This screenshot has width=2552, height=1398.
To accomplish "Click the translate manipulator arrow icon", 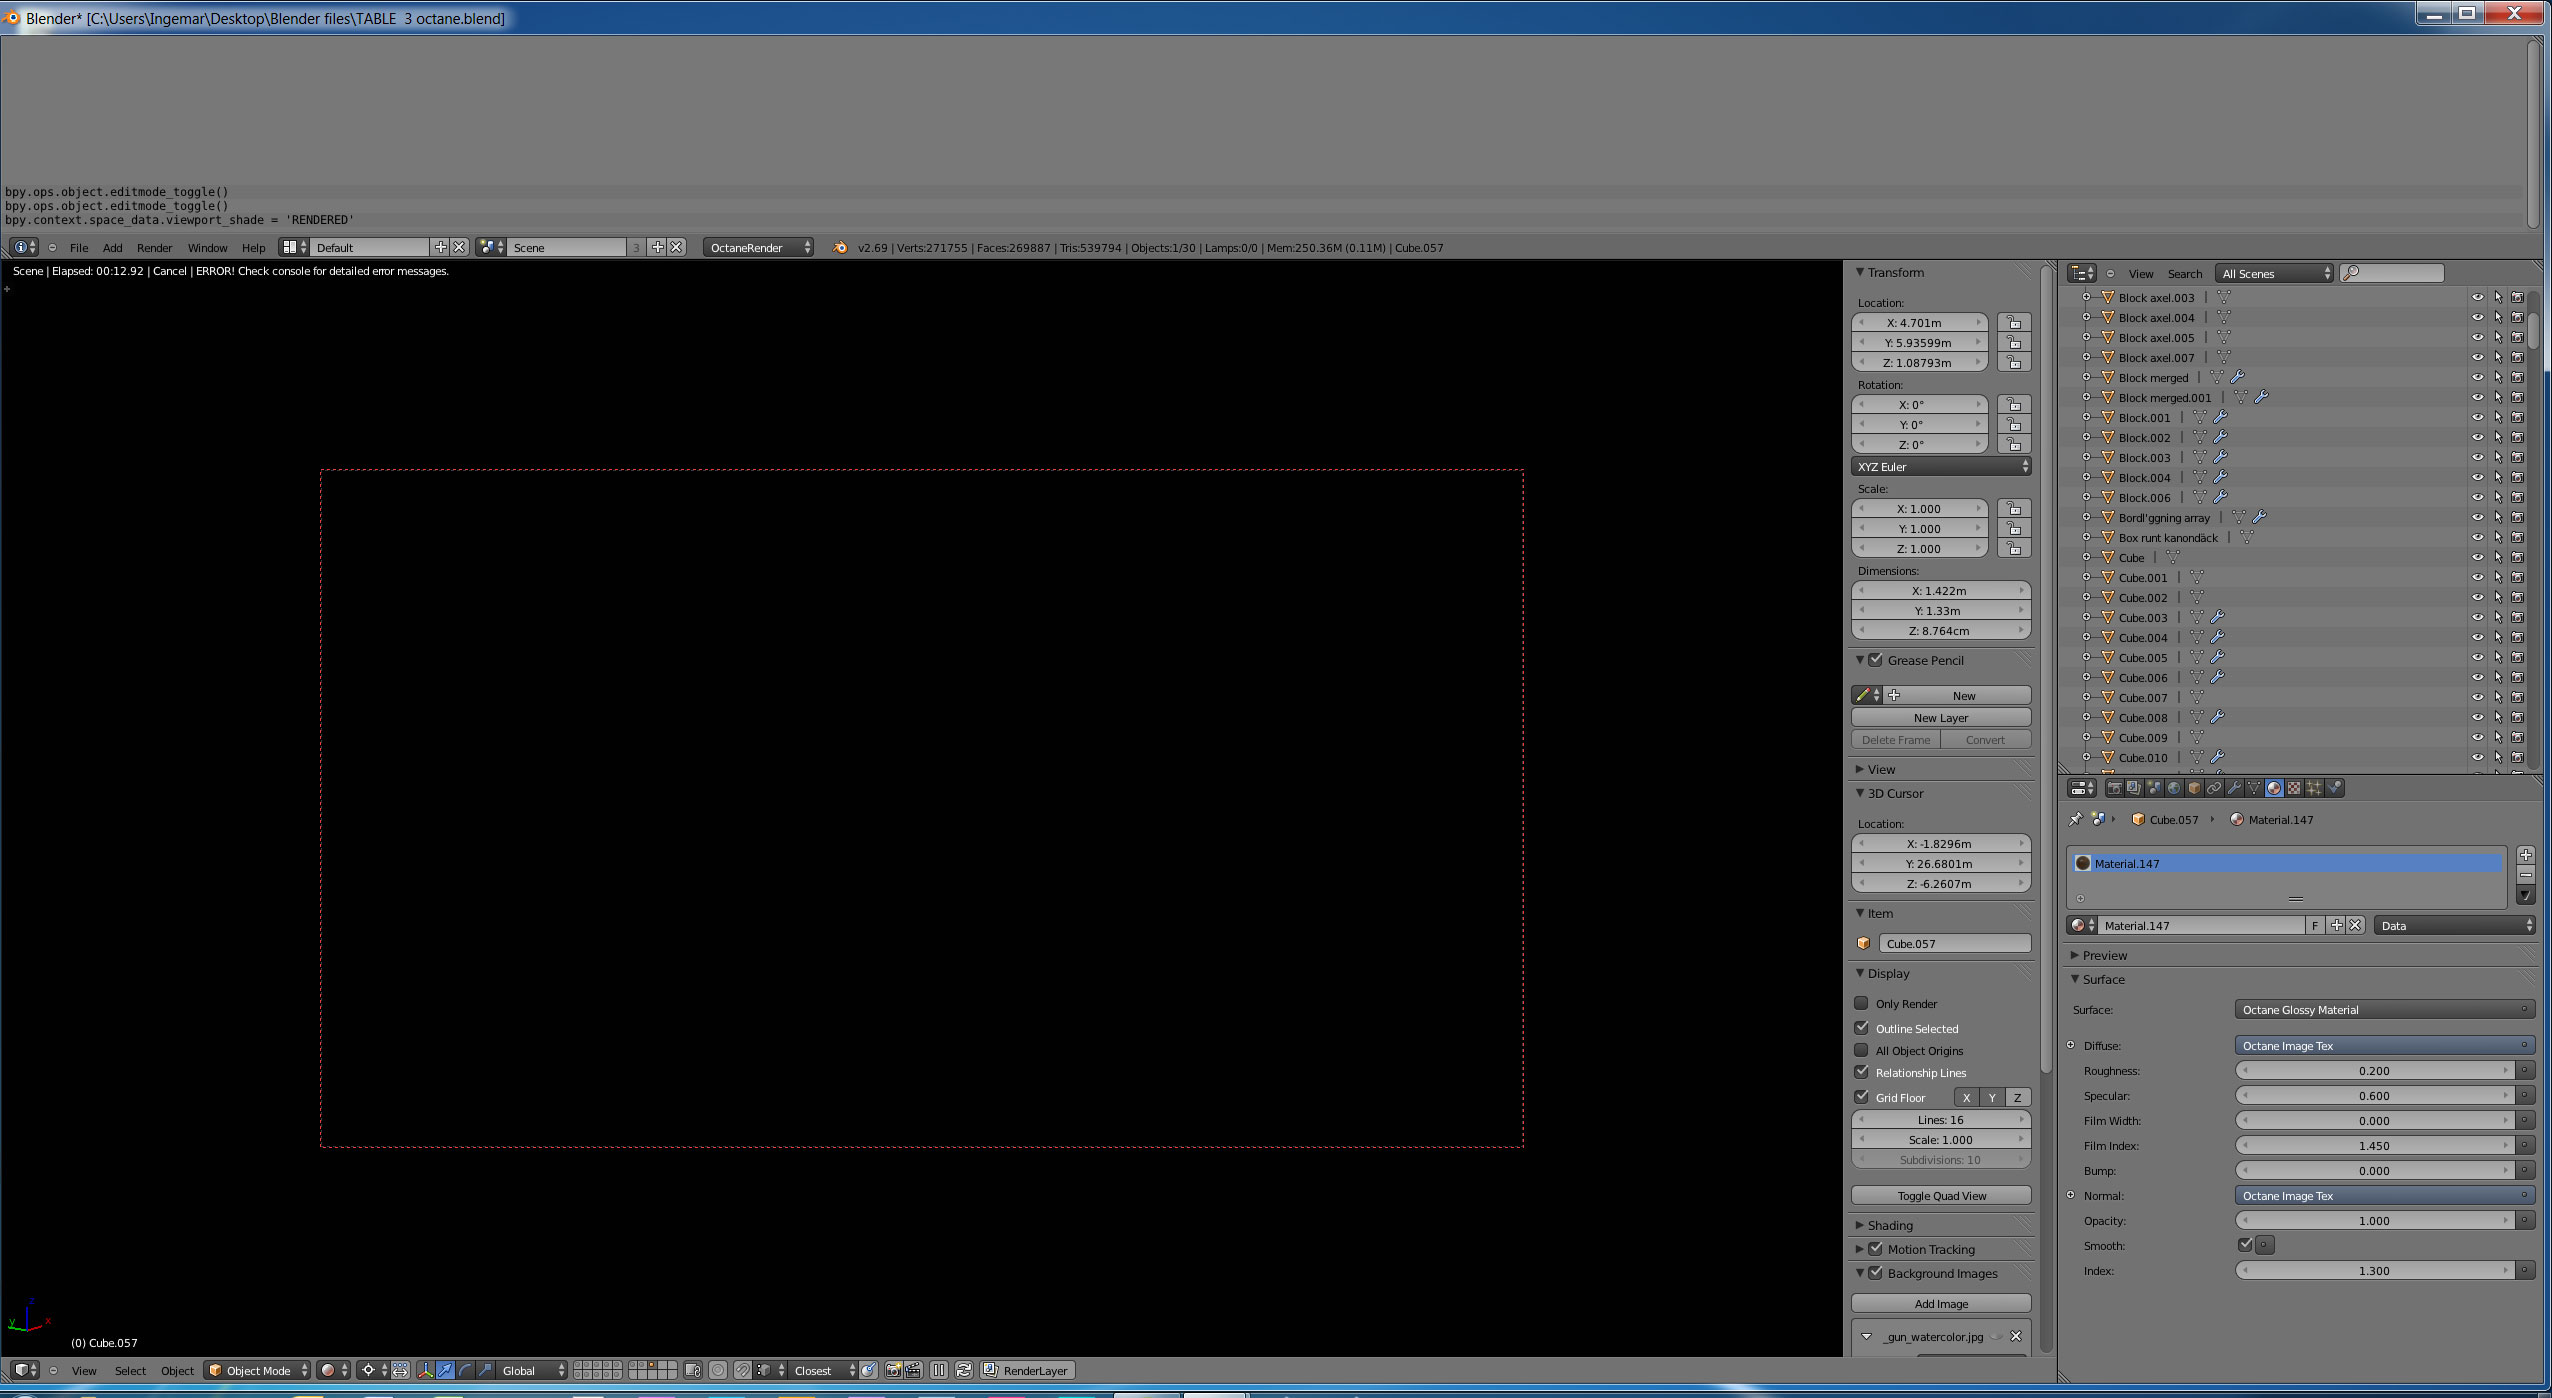I will (x=445, y=1370).
